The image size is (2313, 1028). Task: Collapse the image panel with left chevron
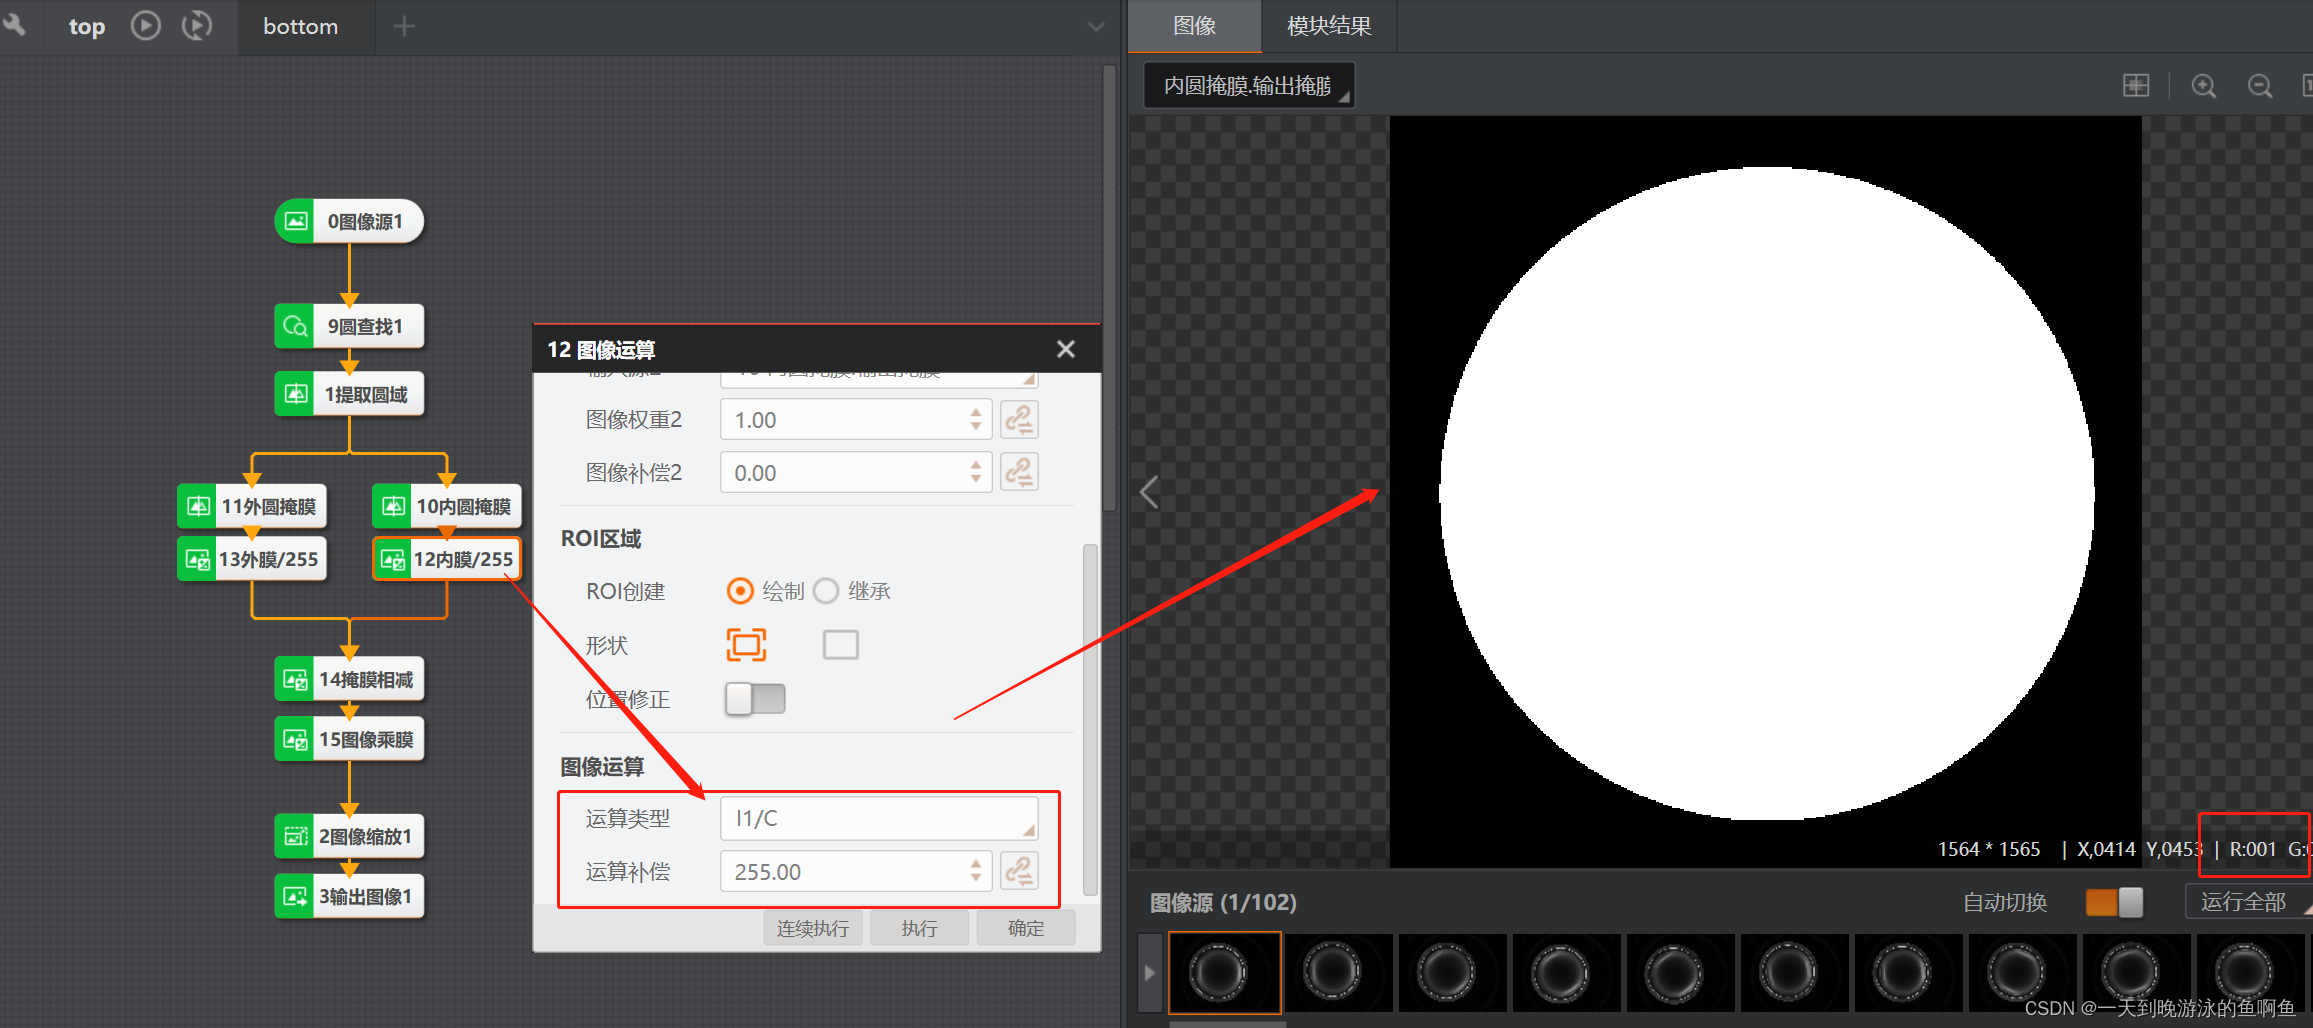tap(1149, 492)
